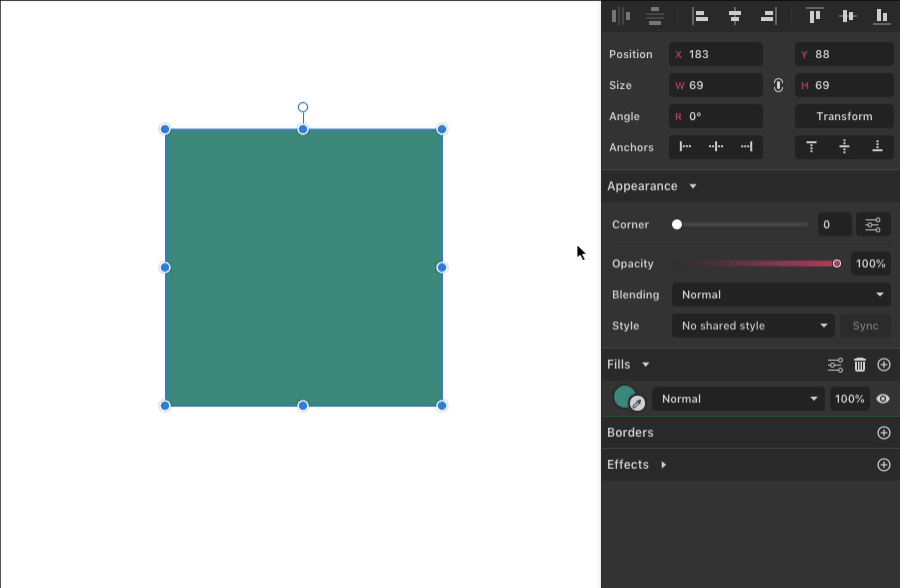Image resolution: width=900 pixels, height=588 pixels.
Task: Open the No shared style dropdown
Action: pos(753,326)
